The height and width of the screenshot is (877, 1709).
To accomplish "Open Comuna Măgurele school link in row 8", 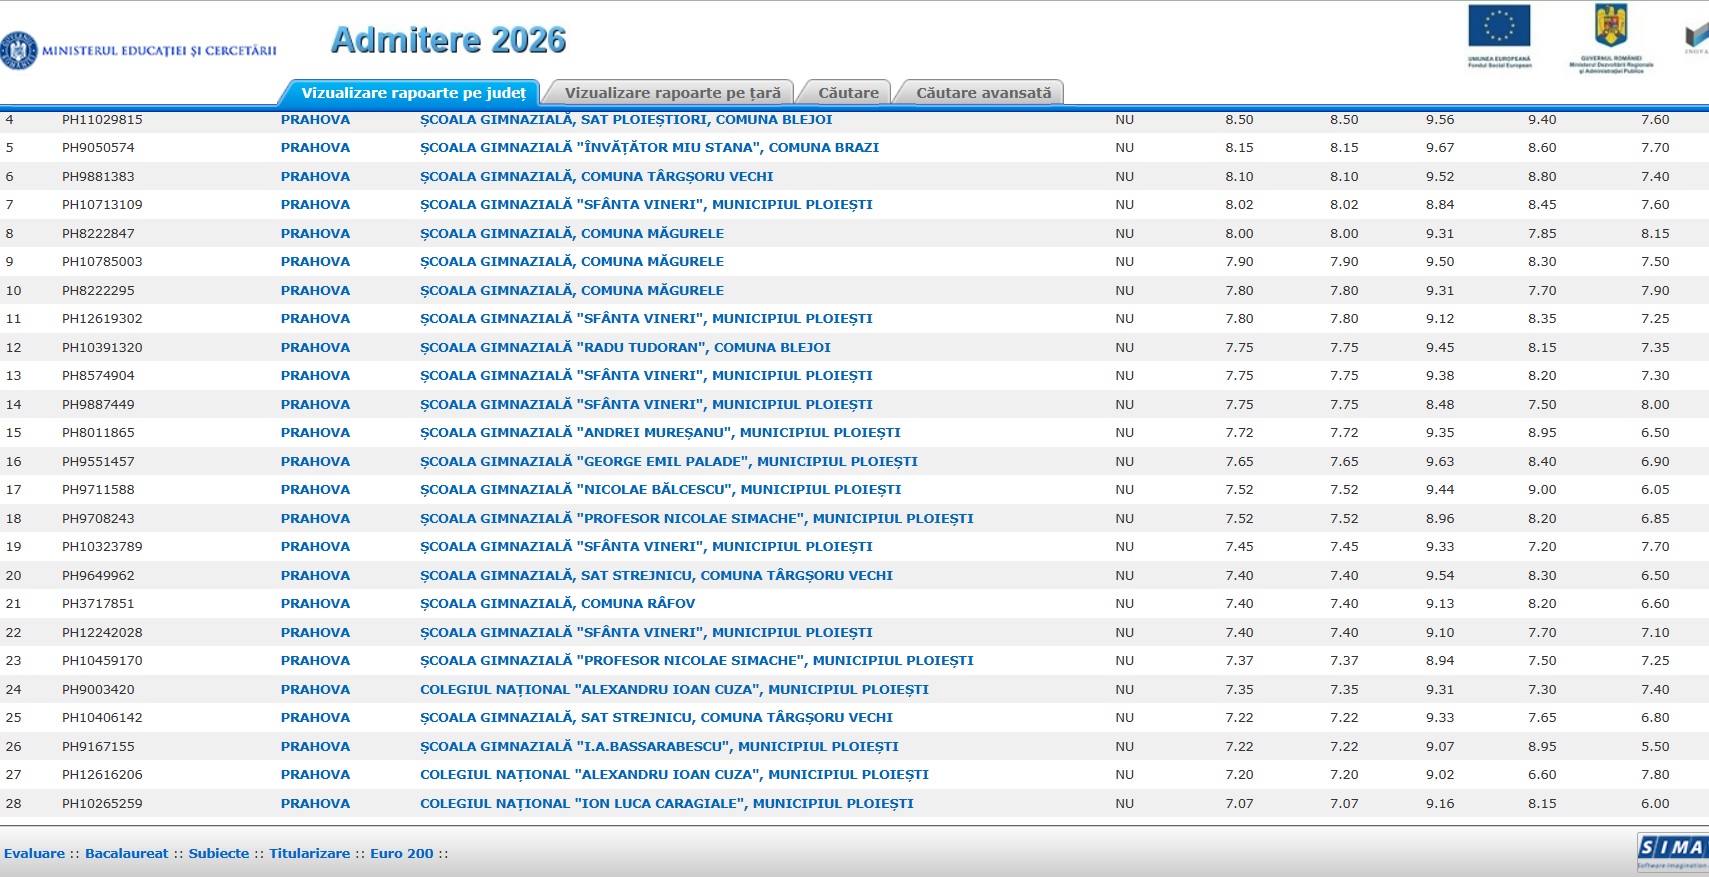I will coord(572,233).
